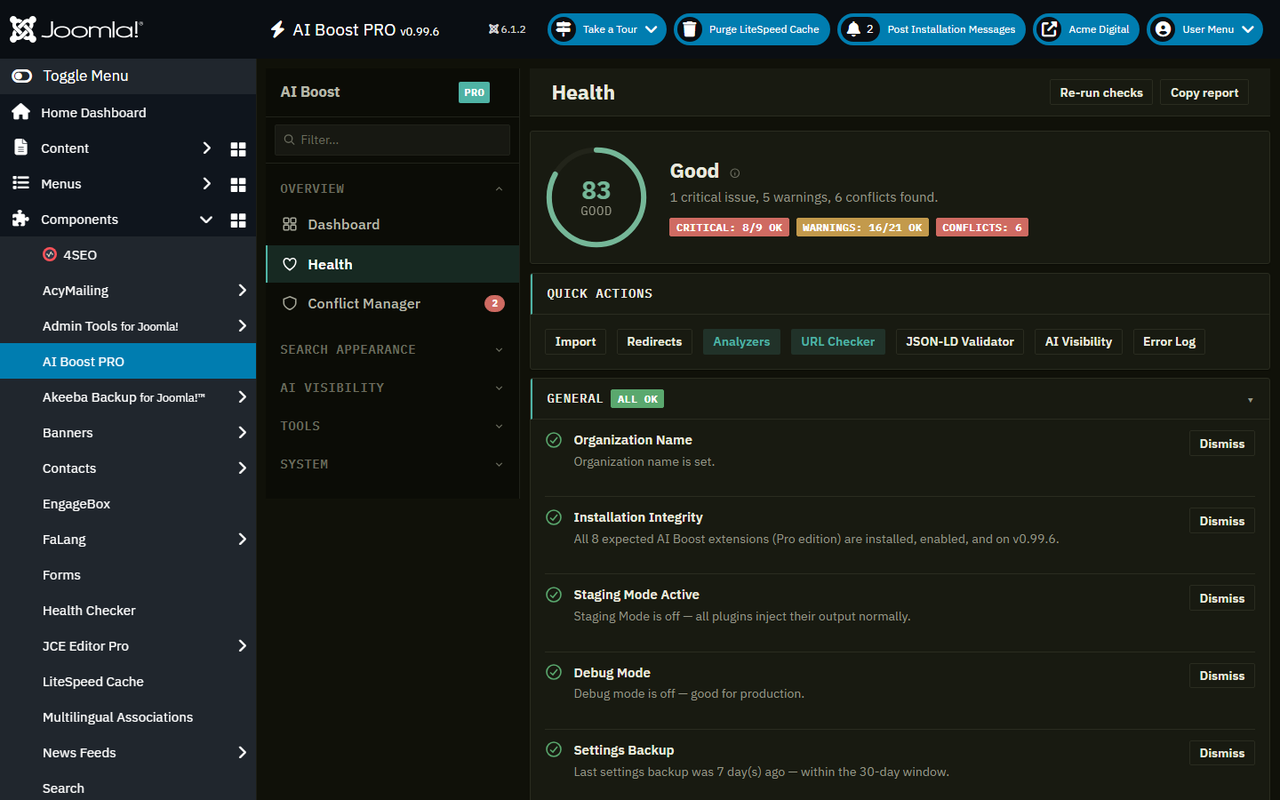The height and width of the screenshot is (800, 1280).
Task: Click the WARNINGS: 16/21 OK badge
Action: [862, 228]
